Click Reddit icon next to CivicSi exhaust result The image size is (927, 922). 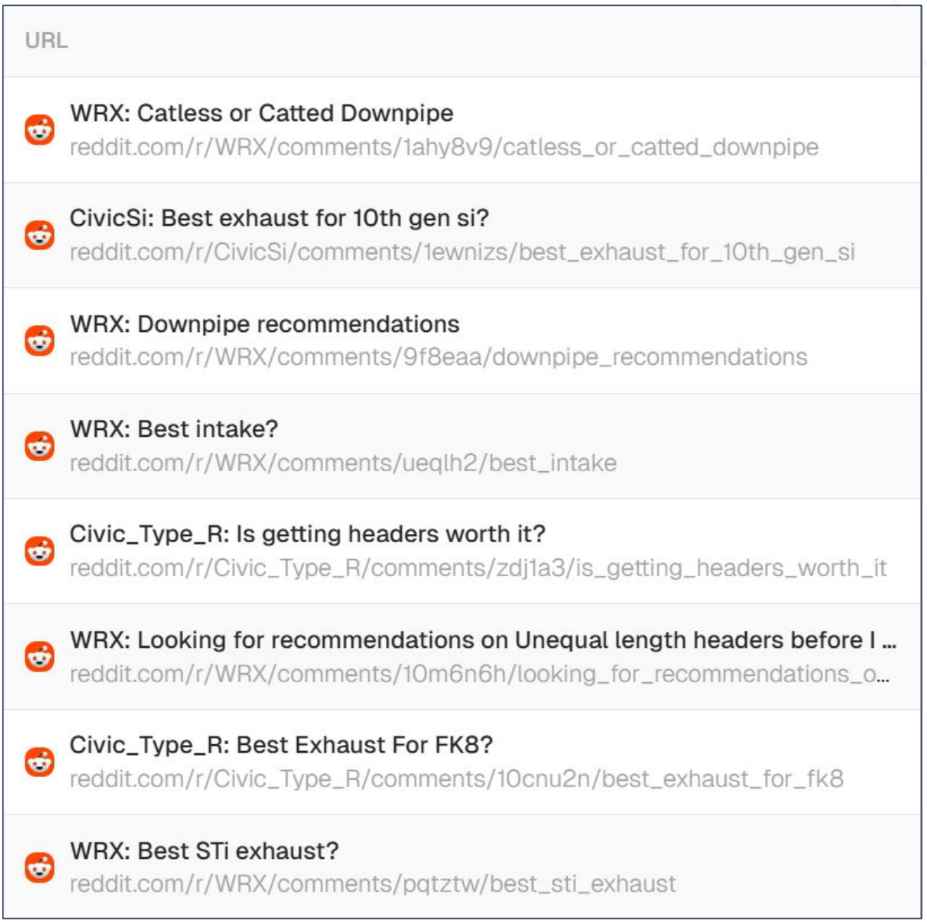(40, 235)
